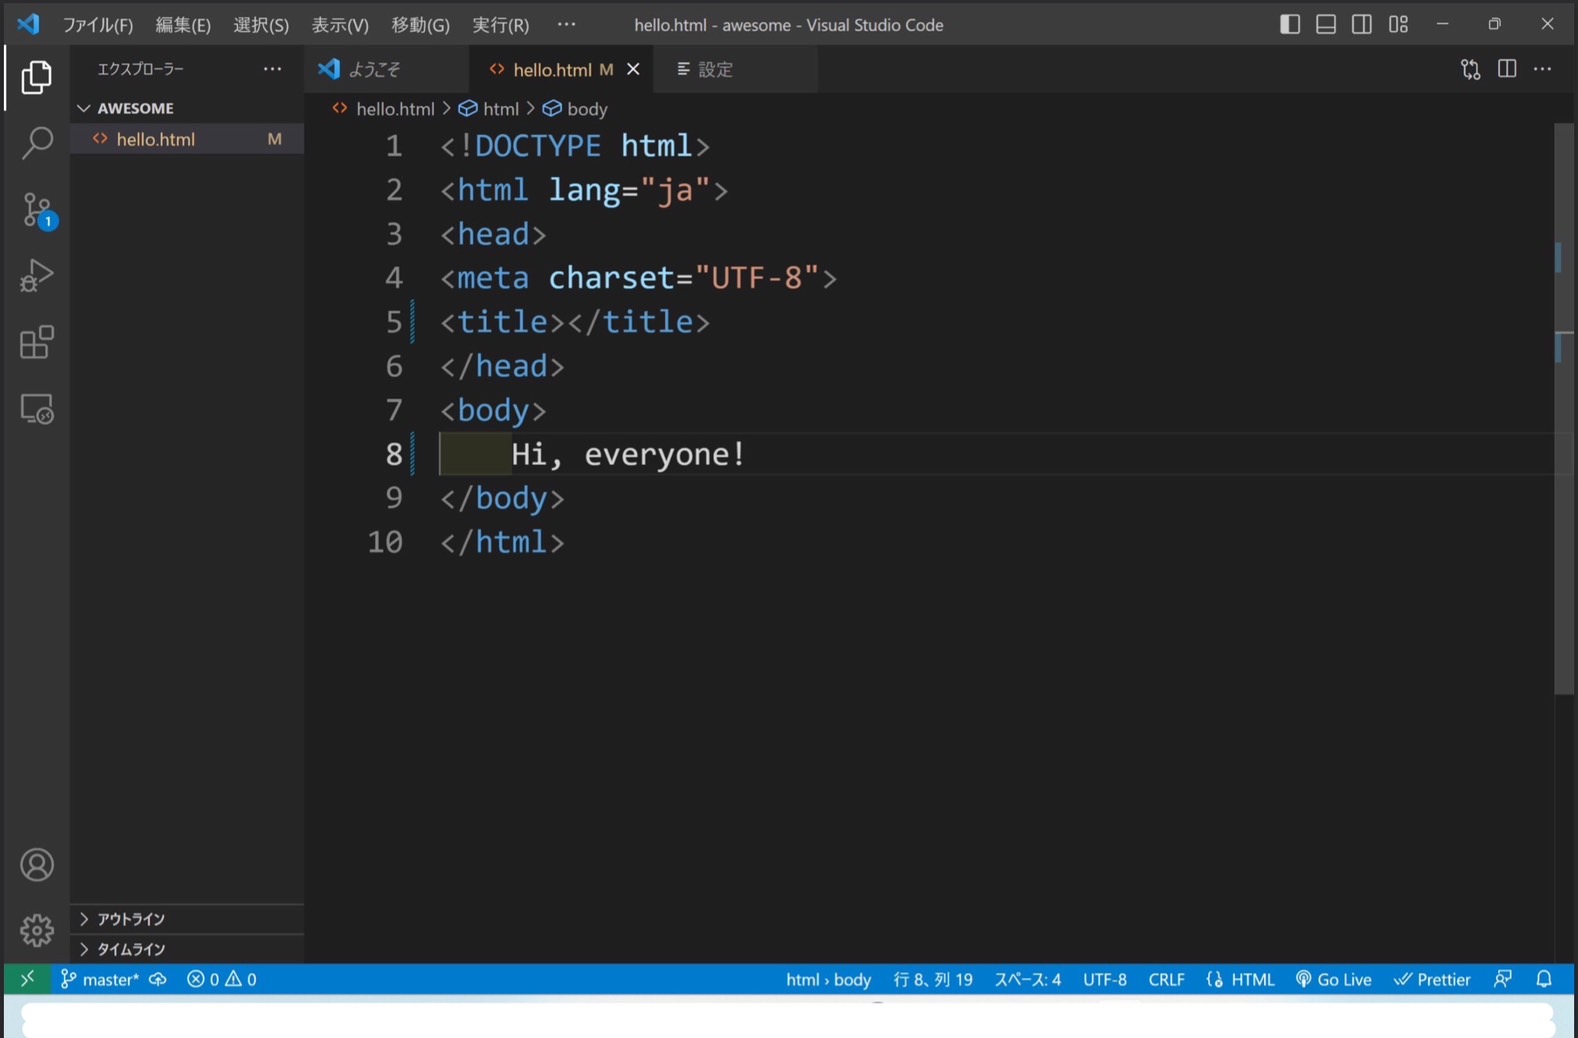Click the editor vertical scrollbar
This screenshot has height=1038, width=1578.
click(1564, 409)
